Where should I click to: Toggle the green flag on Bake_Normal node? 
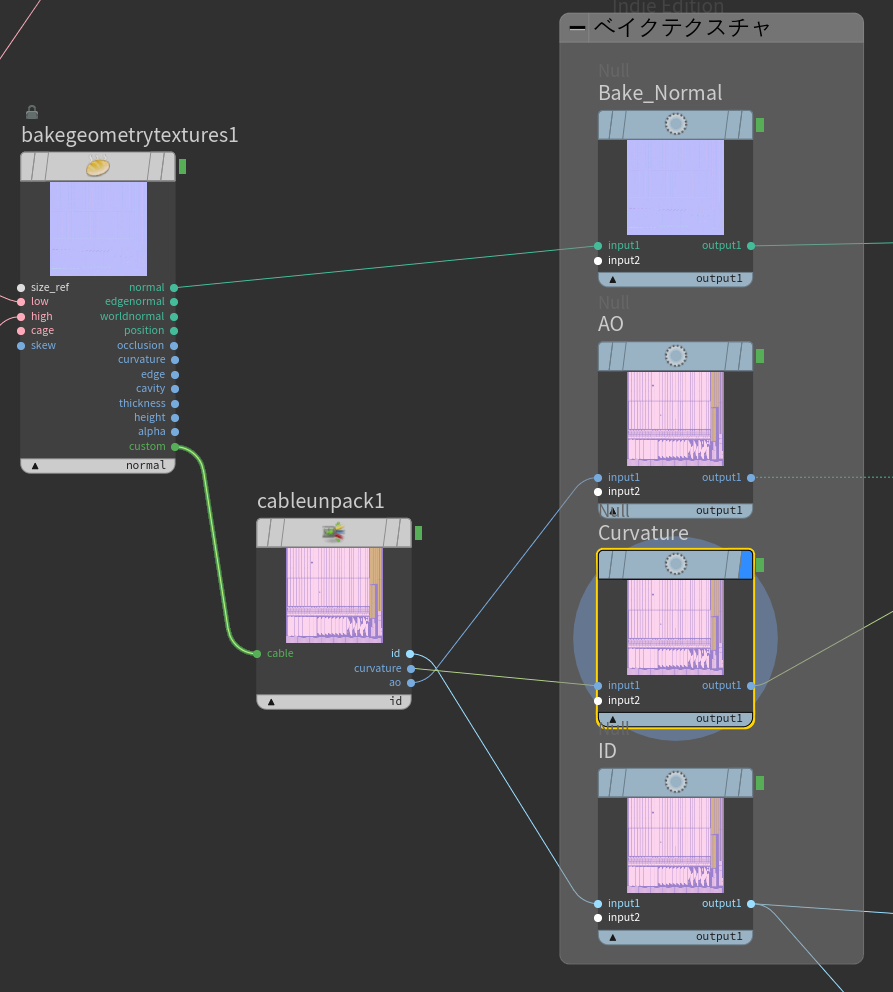(x=760, y=124)
